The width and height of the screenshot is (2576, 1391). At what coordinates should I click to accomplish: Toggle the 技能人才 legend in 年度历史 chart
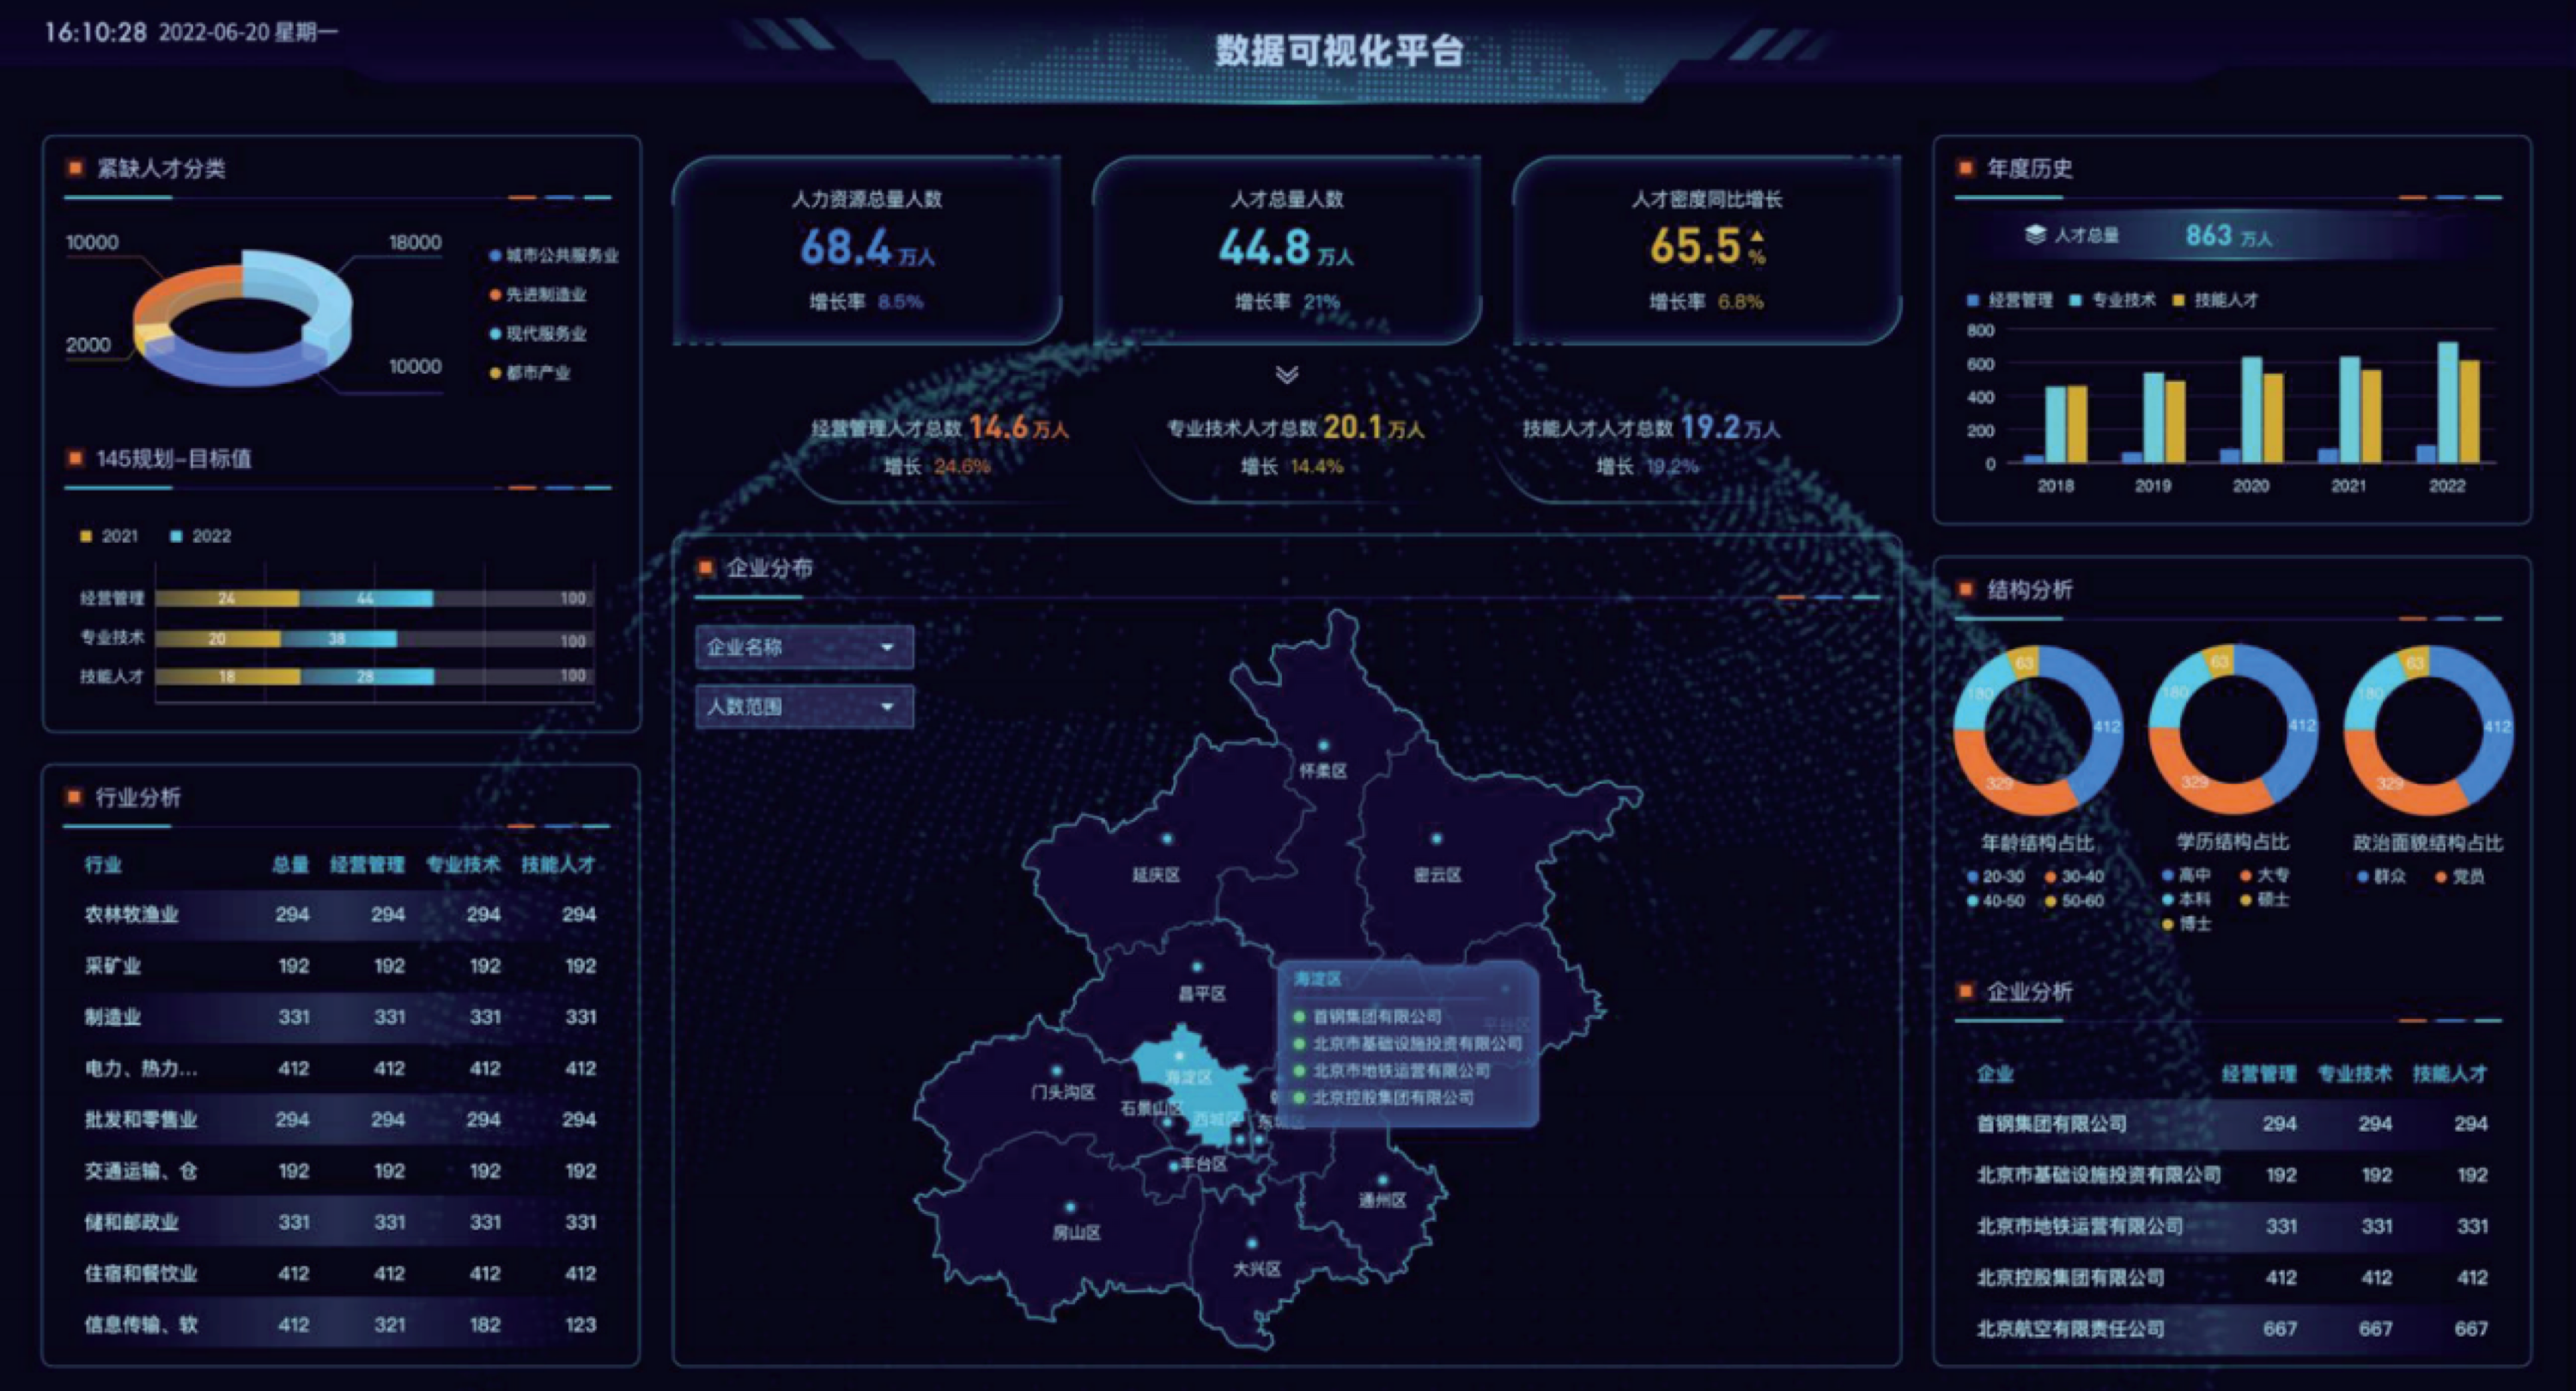(2215, 300)
